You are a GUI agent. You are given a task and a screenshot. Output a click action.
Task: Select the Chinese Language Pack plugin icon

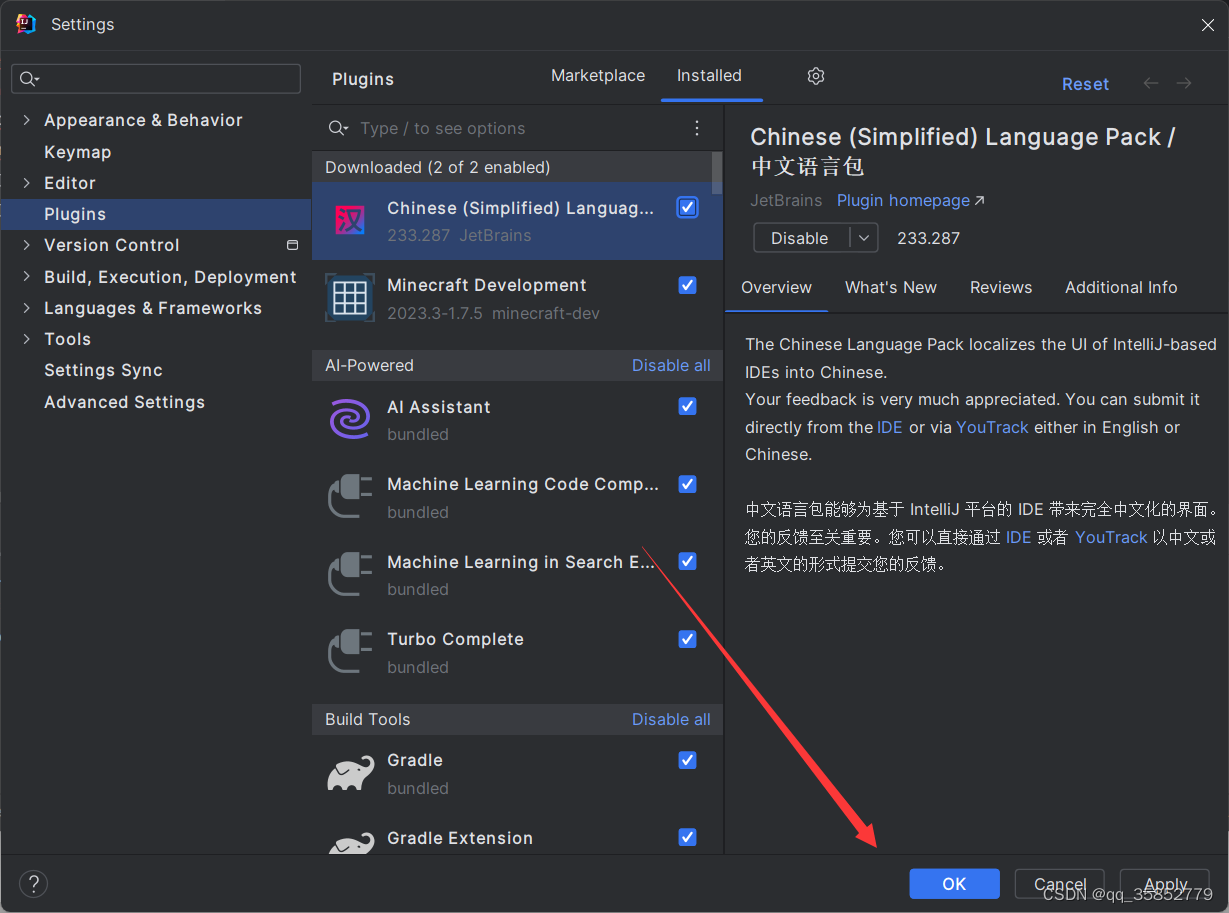(350, 220)
